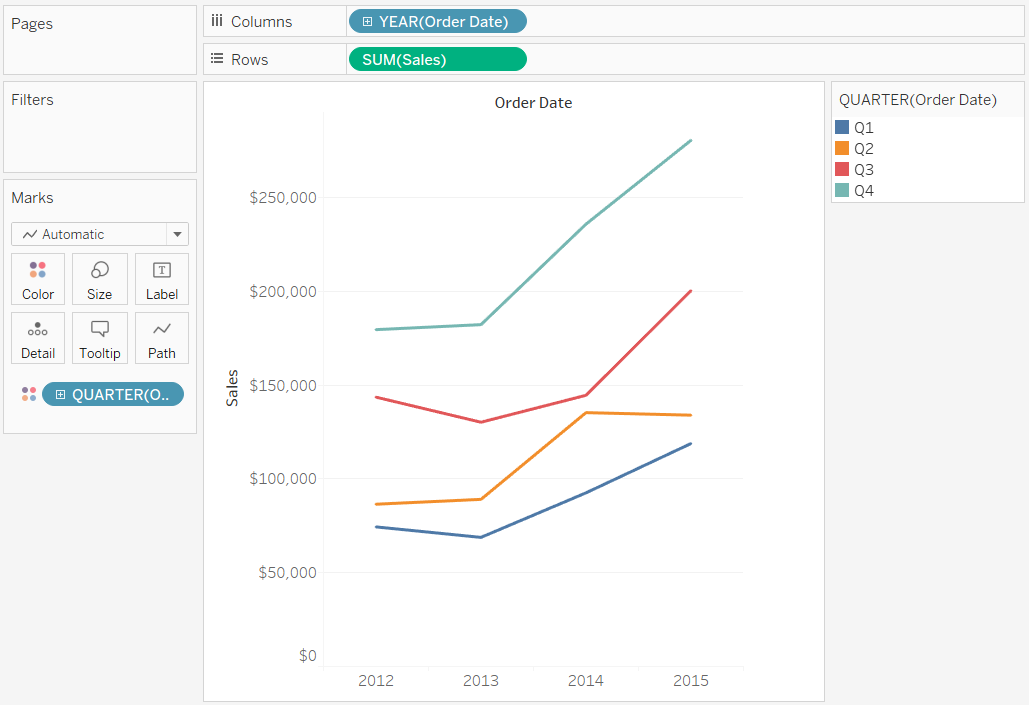Select the QUARTER pill on Marks card
1029x705 pixels.
113,394
